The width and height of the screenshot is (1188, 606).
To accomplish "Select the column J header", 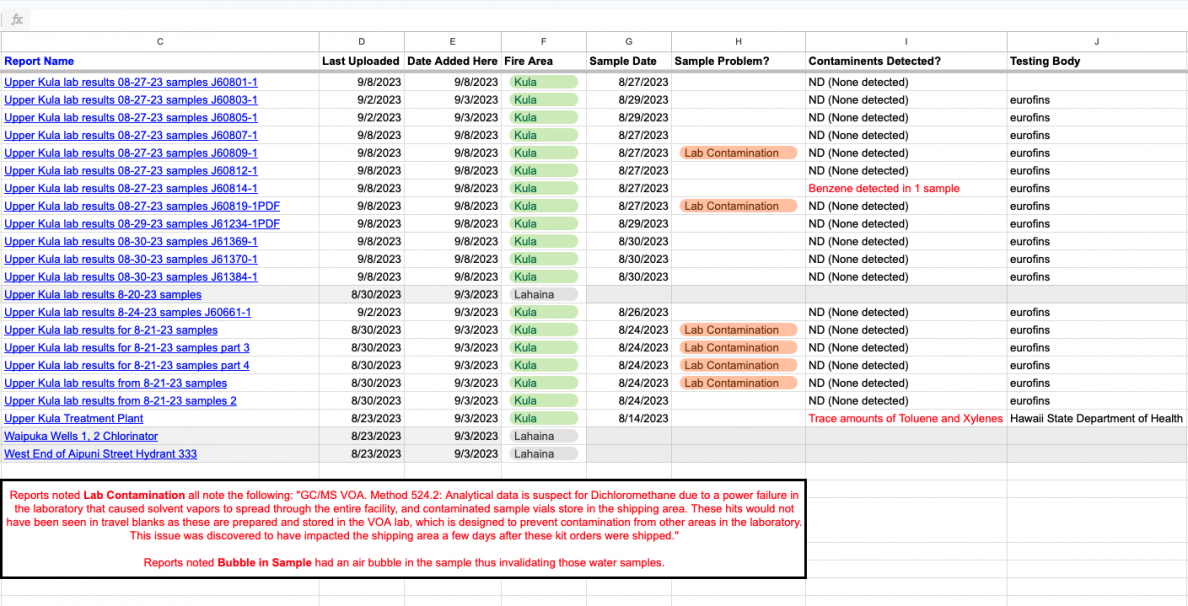I will coord(1096,41).
